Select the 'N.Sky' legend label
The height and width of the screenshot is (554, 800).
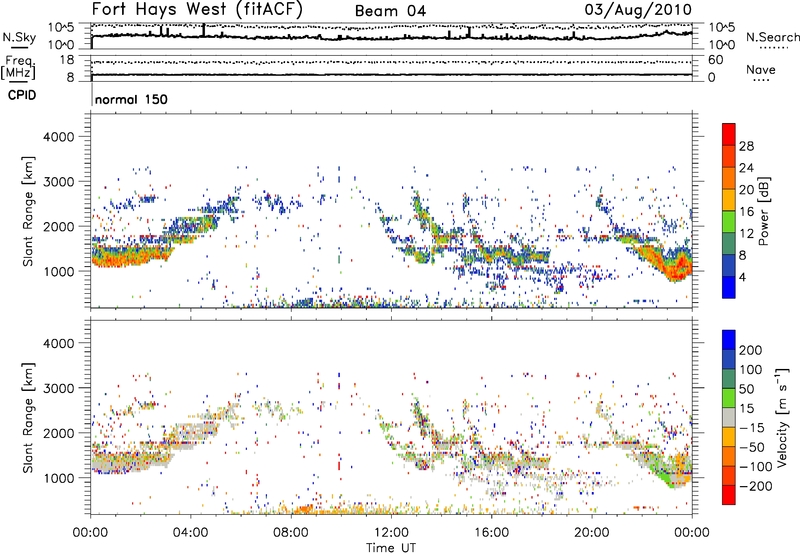click(x=19, y=37)
